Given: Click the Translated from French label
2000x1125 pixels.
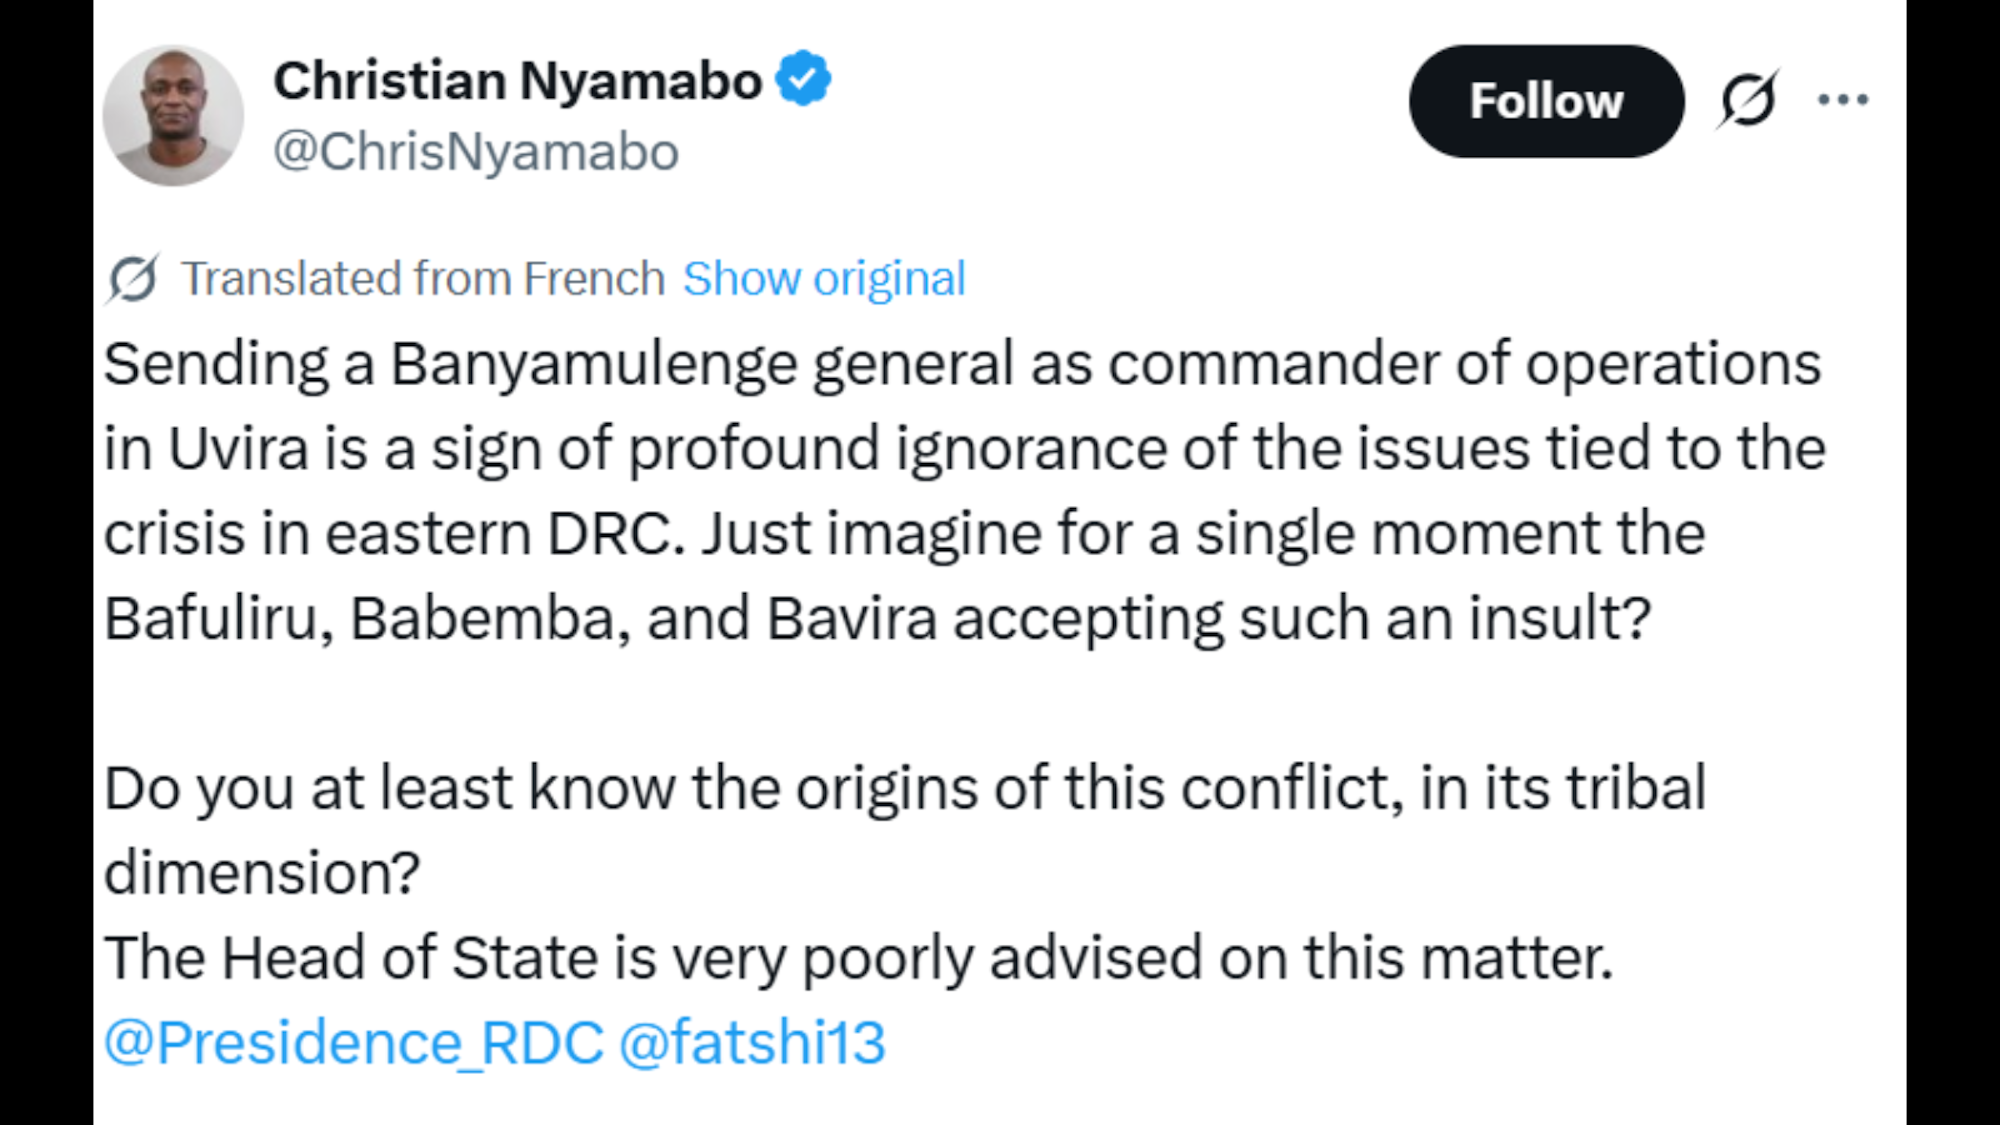Looking at the screenshot, I should tap(423, 278).
